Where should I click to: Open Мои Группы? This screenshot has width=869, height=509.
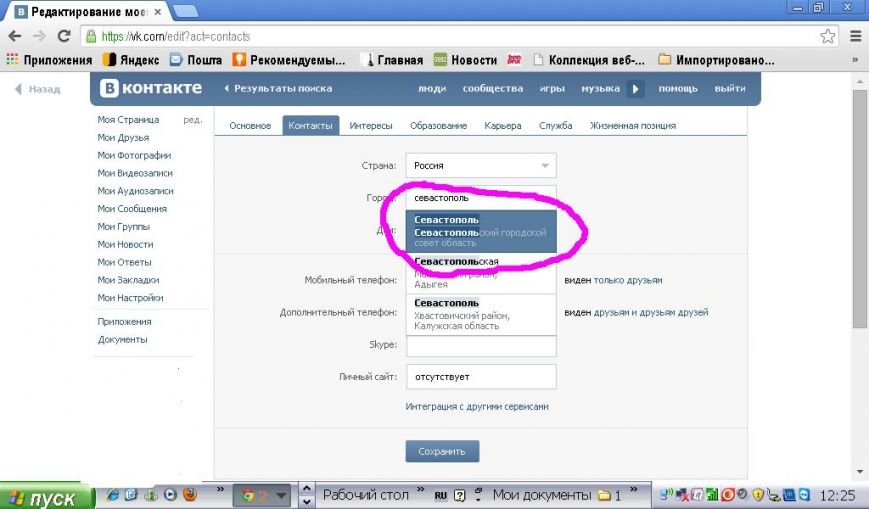124,226
